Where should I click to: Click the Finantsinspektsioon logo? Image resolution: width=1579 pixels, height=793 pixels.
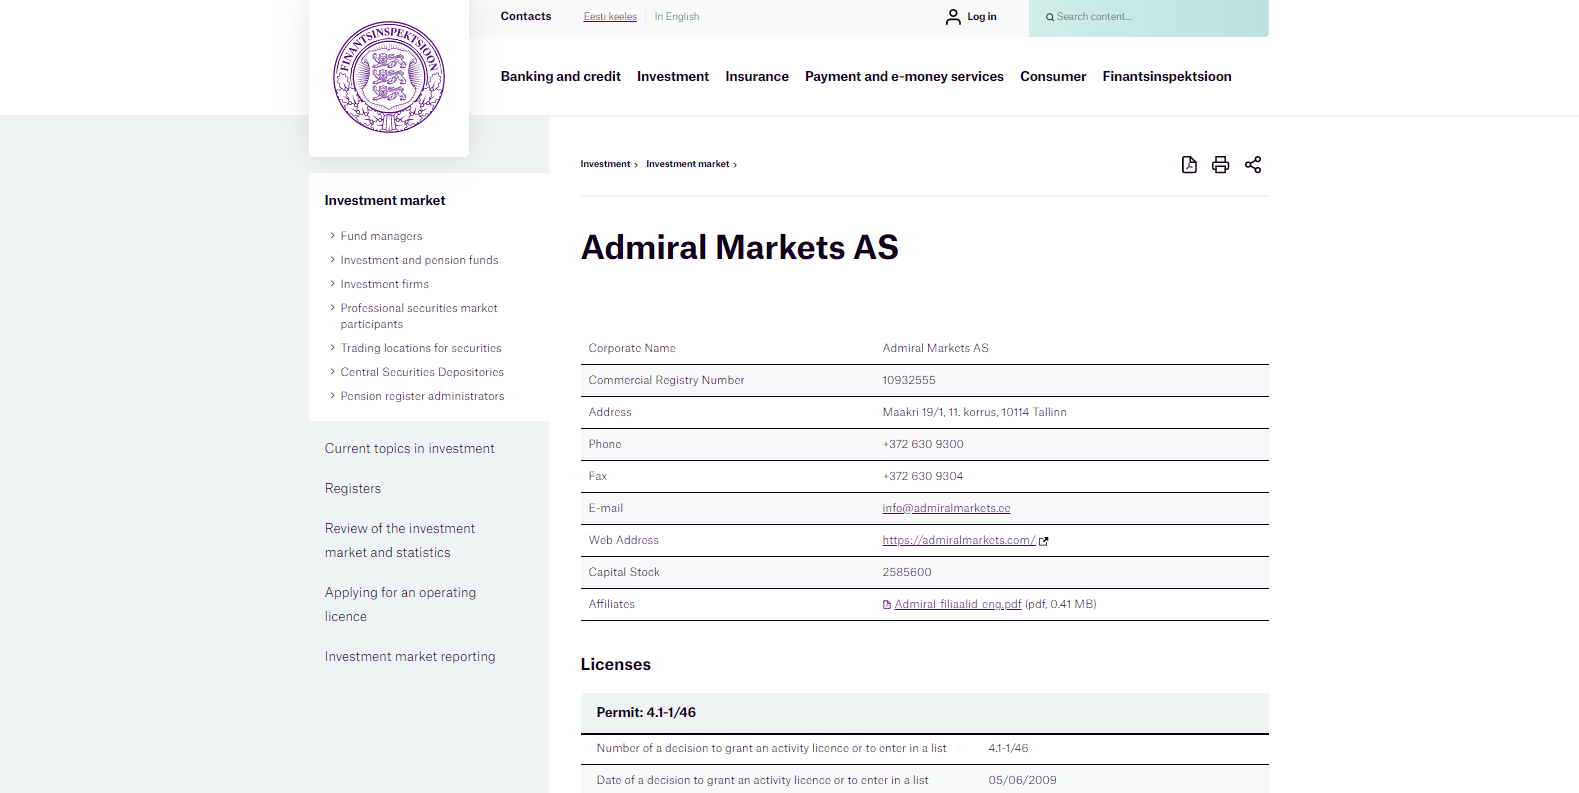point(389,77)
